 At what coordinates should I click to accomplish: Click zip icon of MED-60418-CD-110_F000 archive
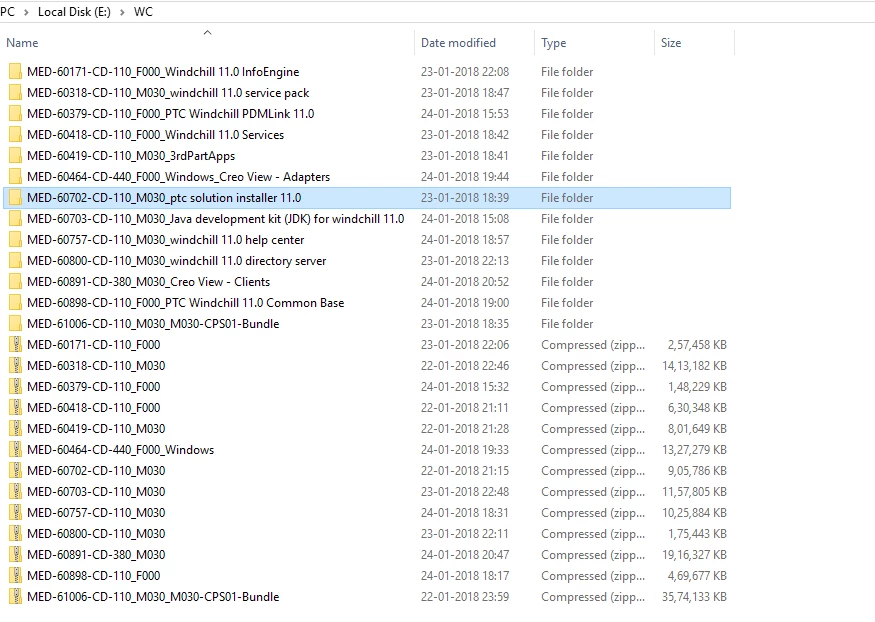click(15, 408)
